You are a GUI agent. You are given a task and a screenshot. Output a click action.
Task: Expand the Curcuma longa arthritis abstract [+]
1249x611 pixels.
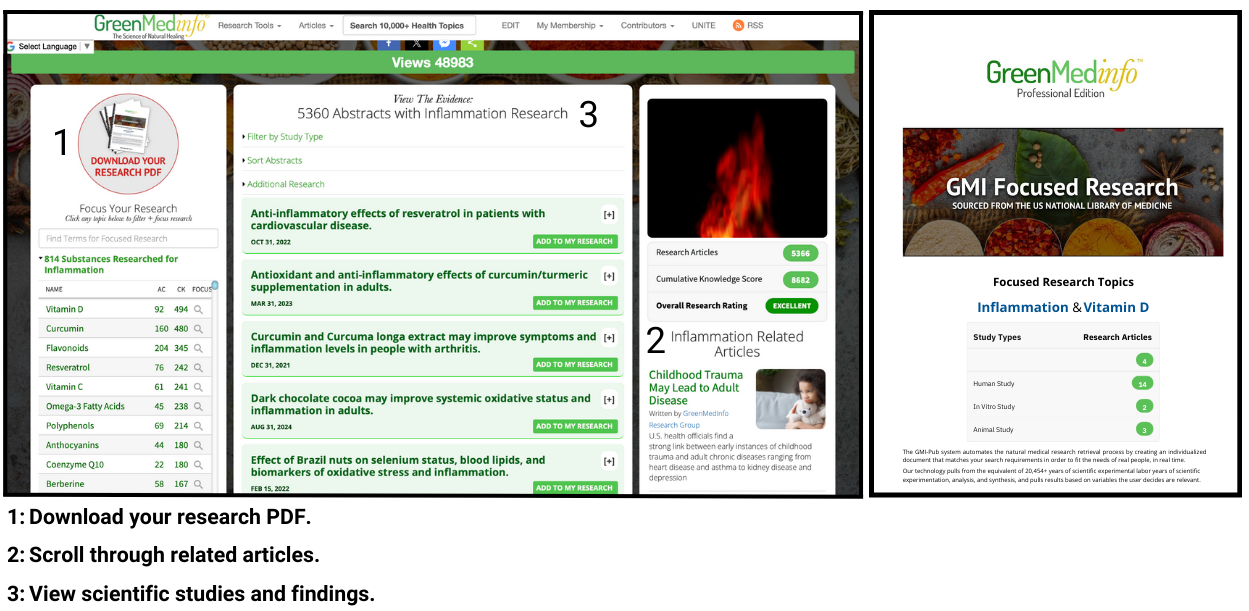point(609,338)
